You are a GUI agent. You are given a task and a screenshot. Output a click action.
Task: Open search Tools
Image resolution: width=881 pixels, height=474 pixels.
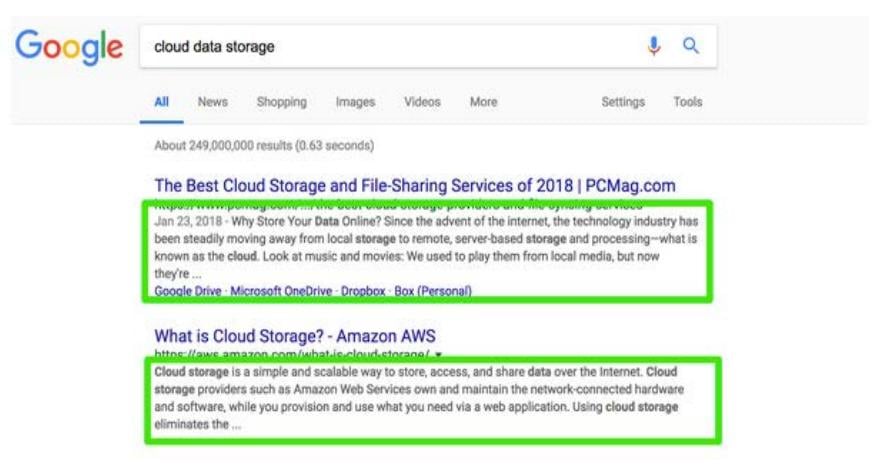point(688,102)
